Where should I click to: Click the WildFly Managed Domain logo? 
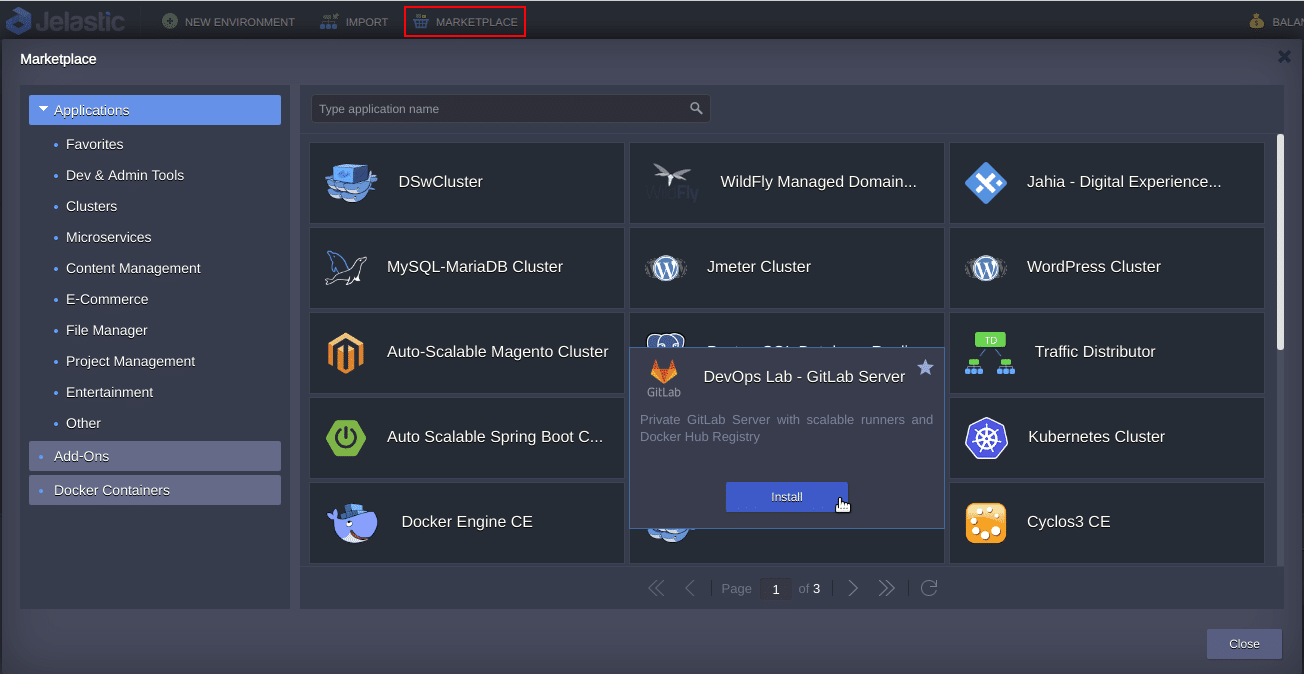pyautogui.click(x=672, y=182)
